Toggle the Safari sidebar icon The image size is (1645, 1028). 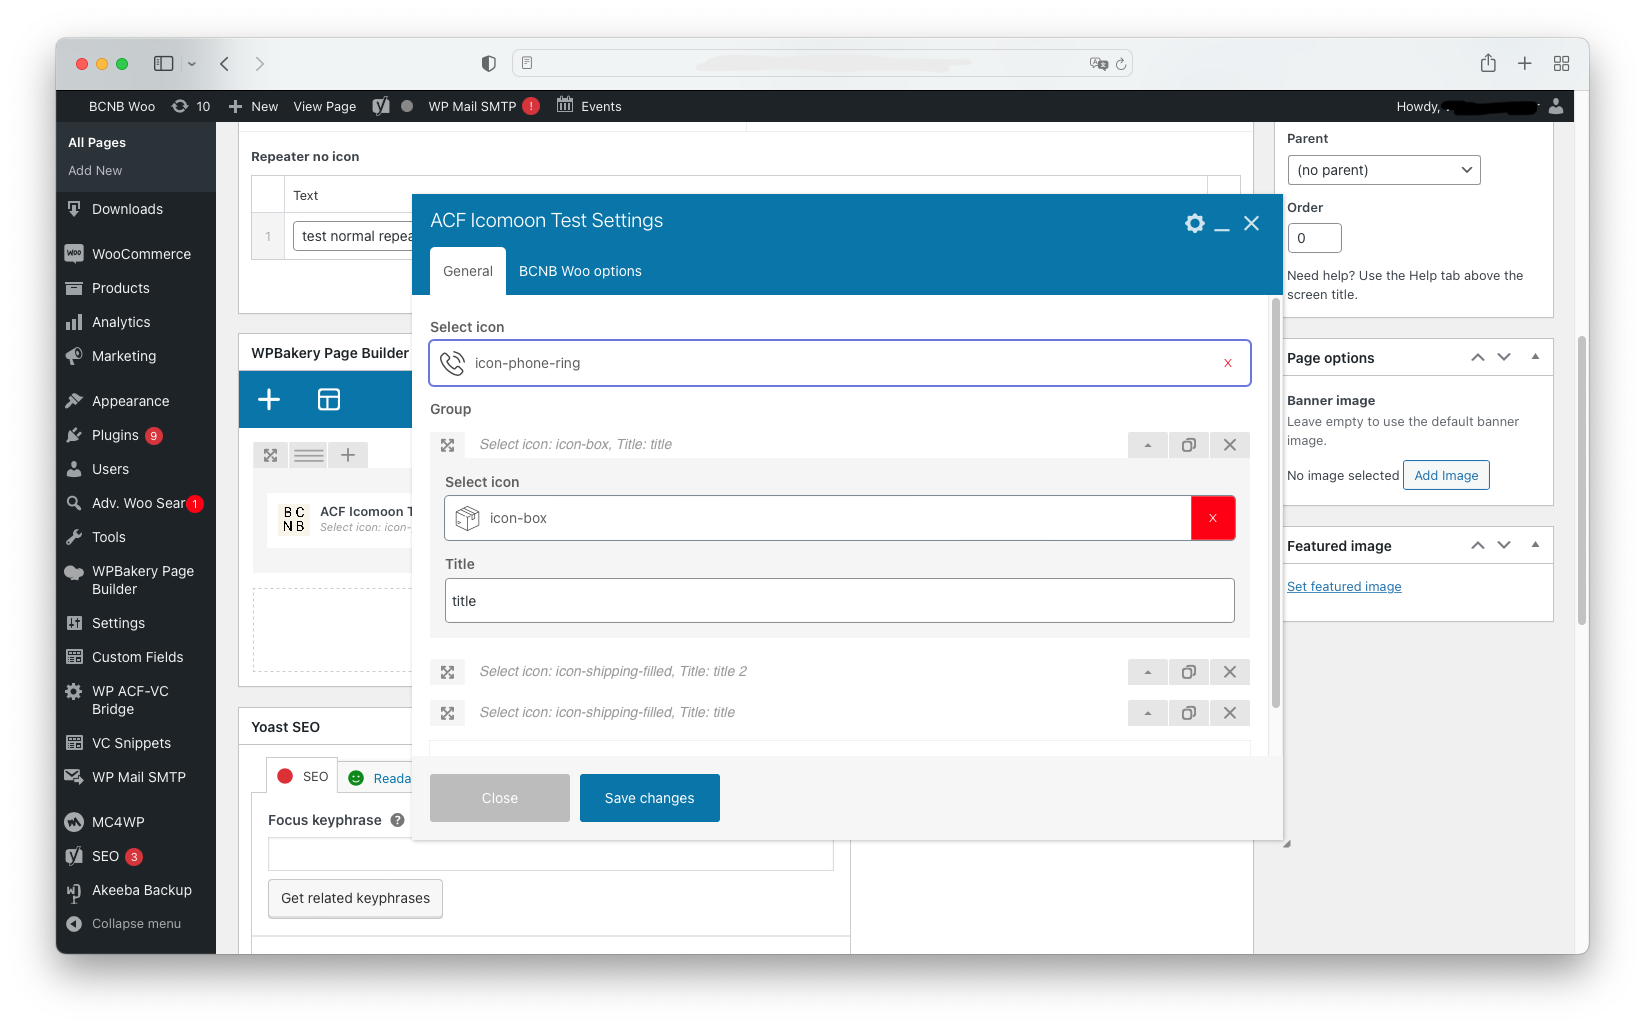[164, 63]
